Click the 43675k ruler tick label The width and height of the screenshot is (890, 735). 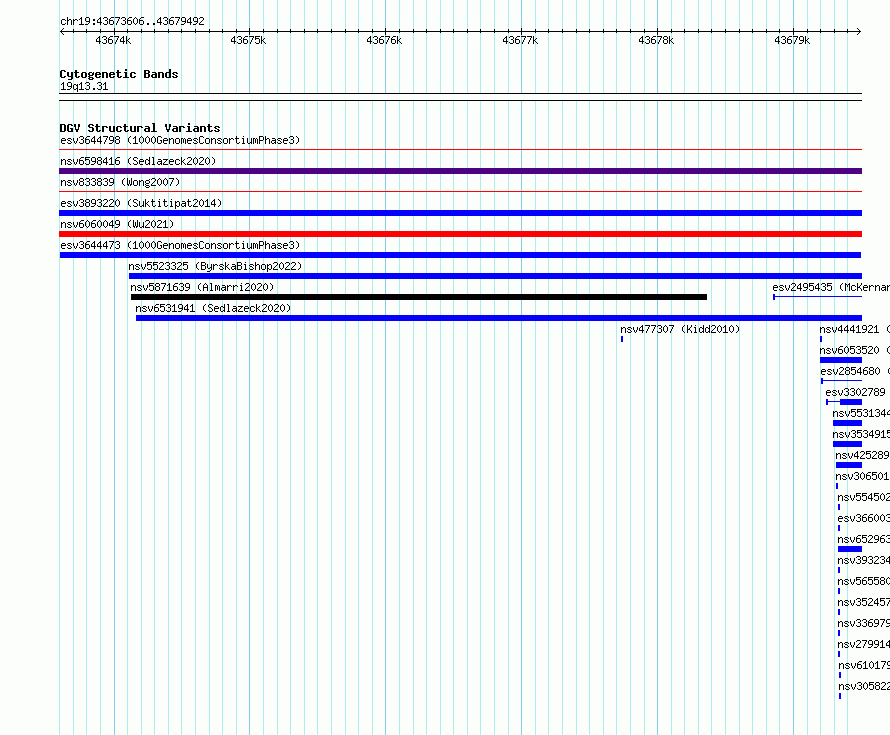[x=248, y=40]
